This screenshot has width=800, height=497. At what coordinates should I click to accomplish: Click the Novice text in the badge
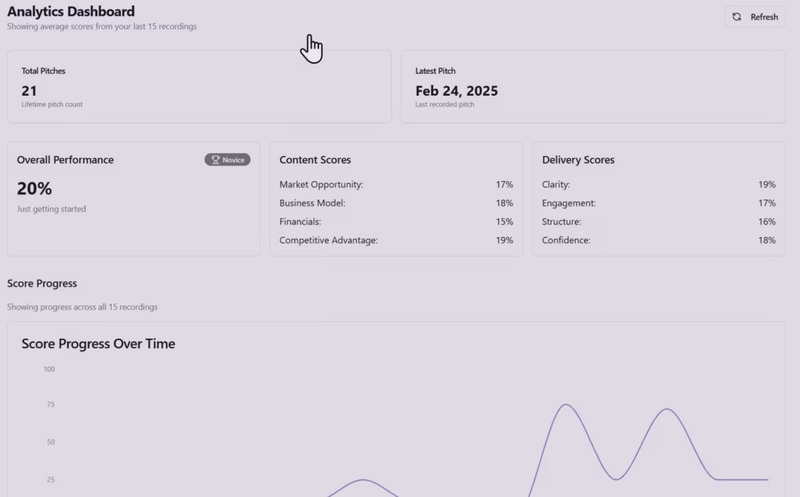(233, 160)
